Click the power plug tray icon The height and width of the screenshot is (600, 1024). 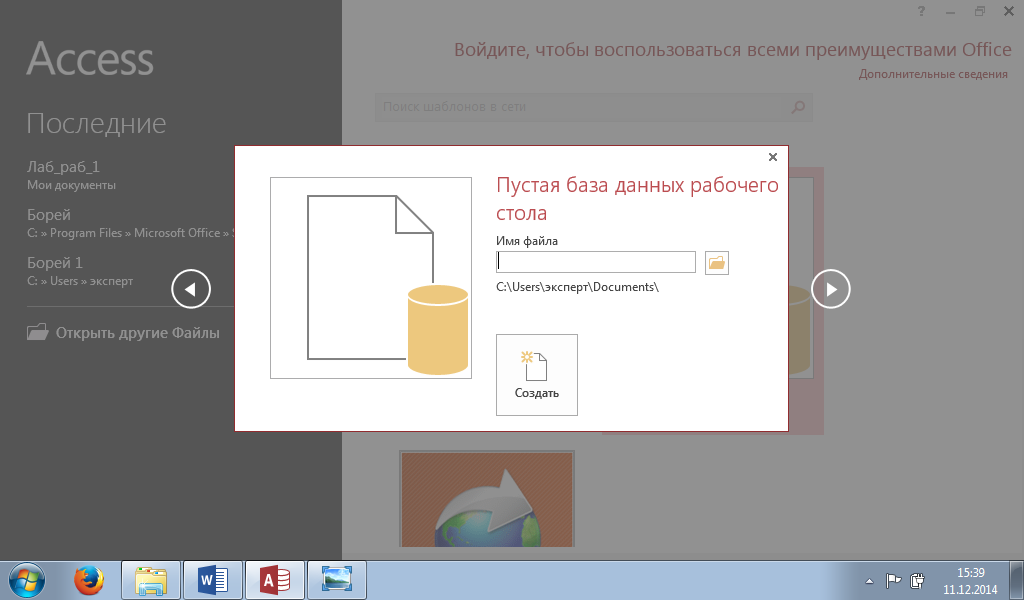click(x=918, y=580)
